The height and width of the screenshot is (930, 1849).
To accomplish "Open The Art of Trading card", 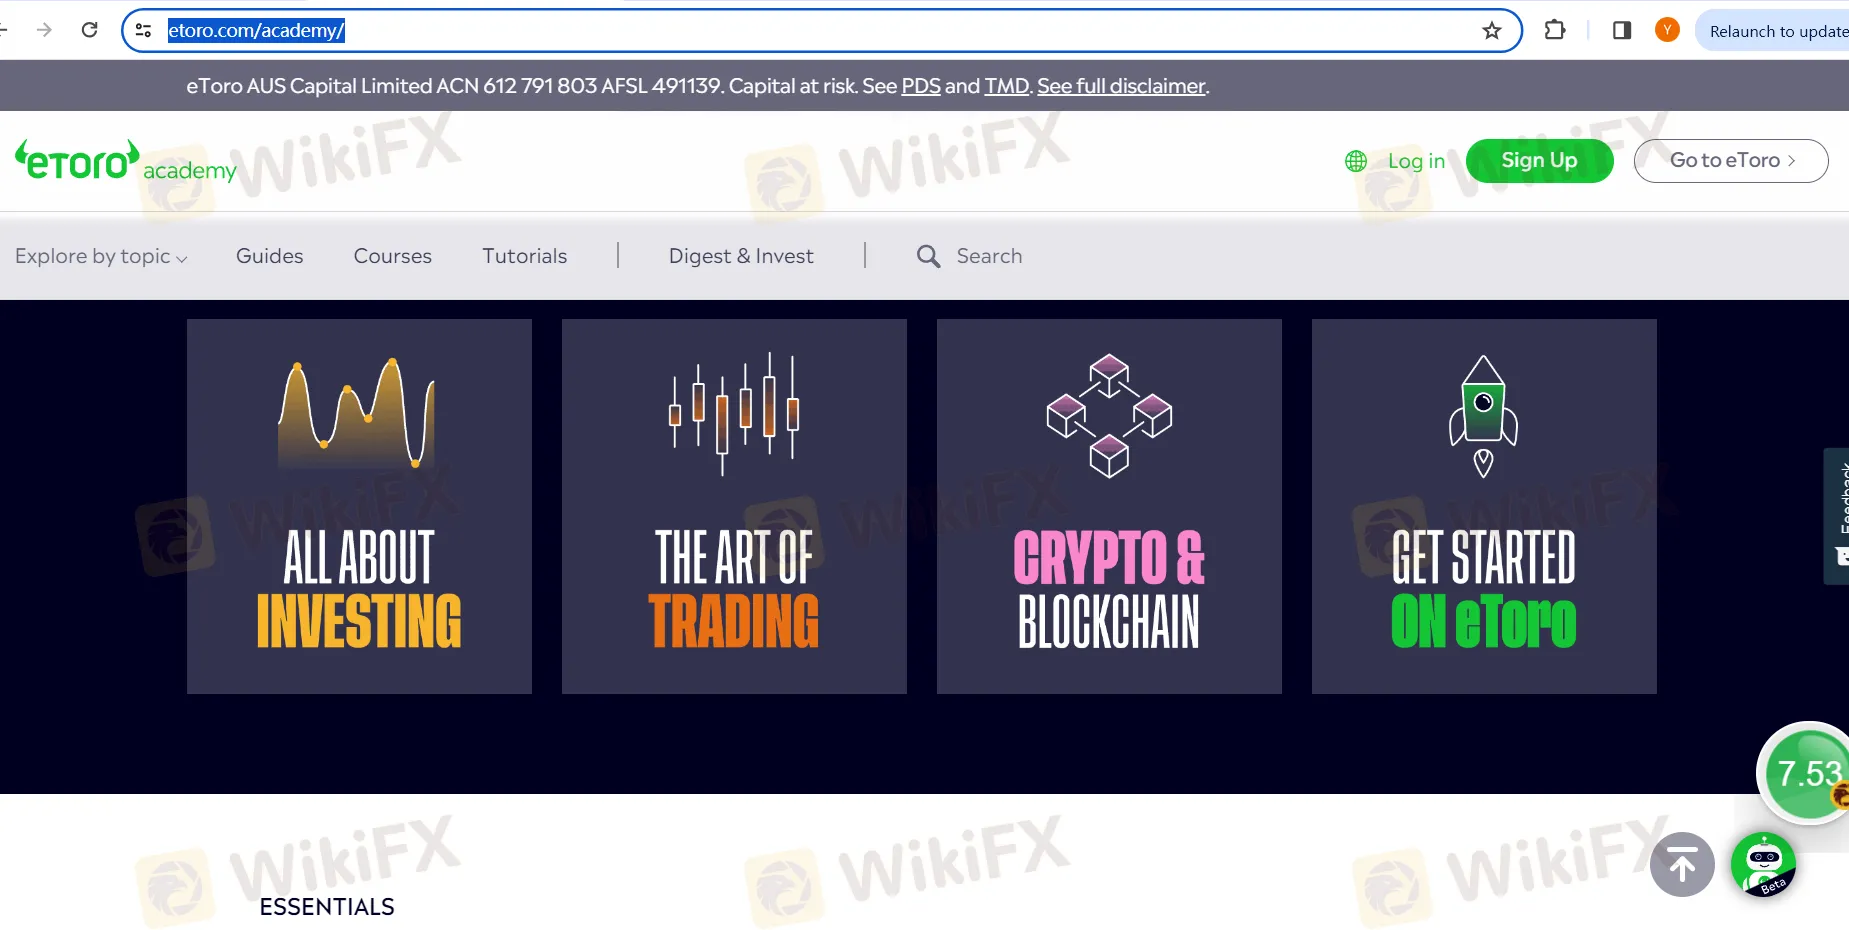I will click(x=734, y=506).
